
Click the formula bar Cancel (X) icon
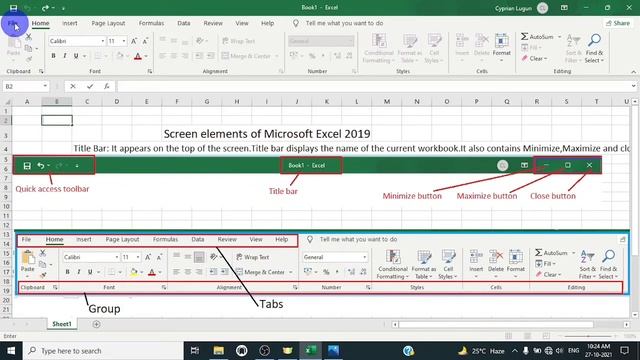tap(73, 86)
